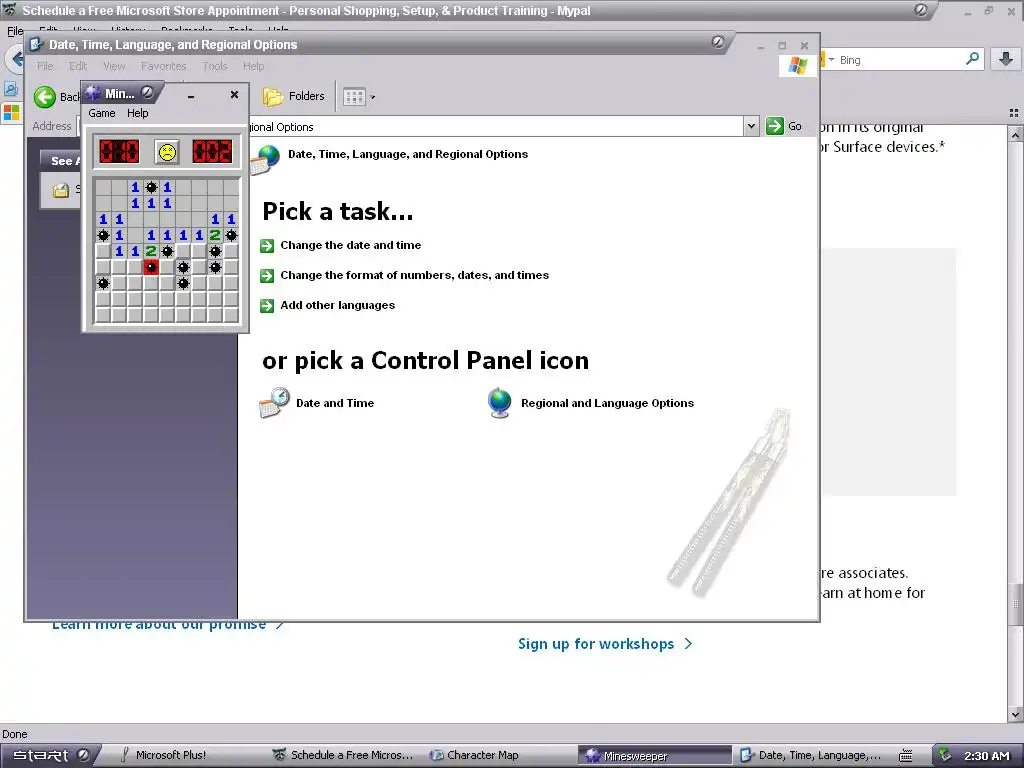1024x768 pixels.
Task: Click the Start button on taskbar
Action: point(49,755)
